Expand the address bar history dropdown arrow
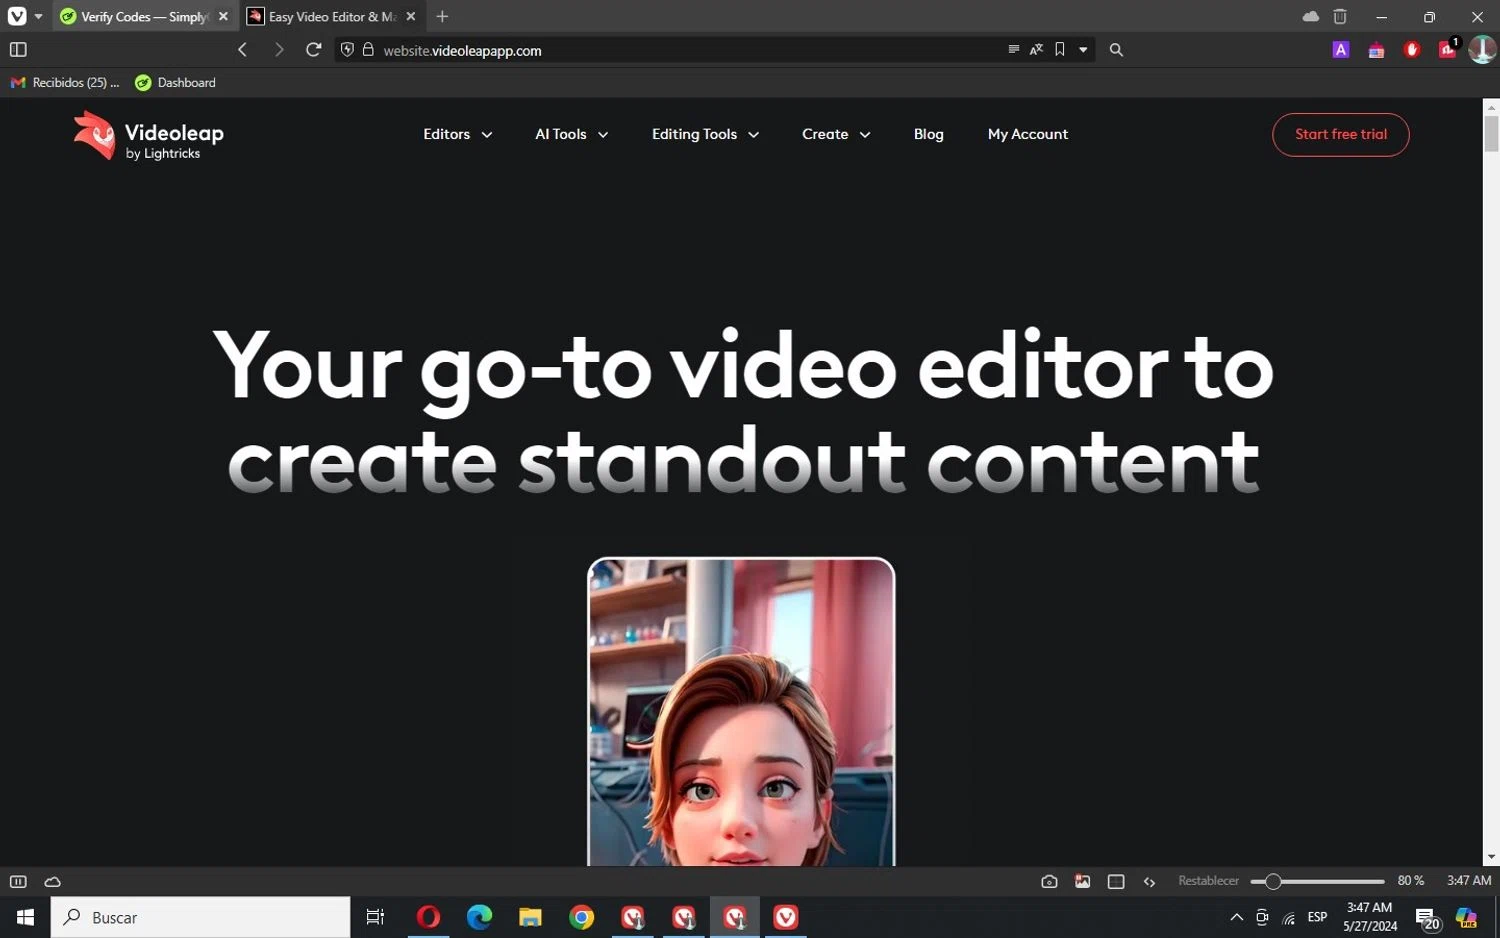 point(1083,50)
